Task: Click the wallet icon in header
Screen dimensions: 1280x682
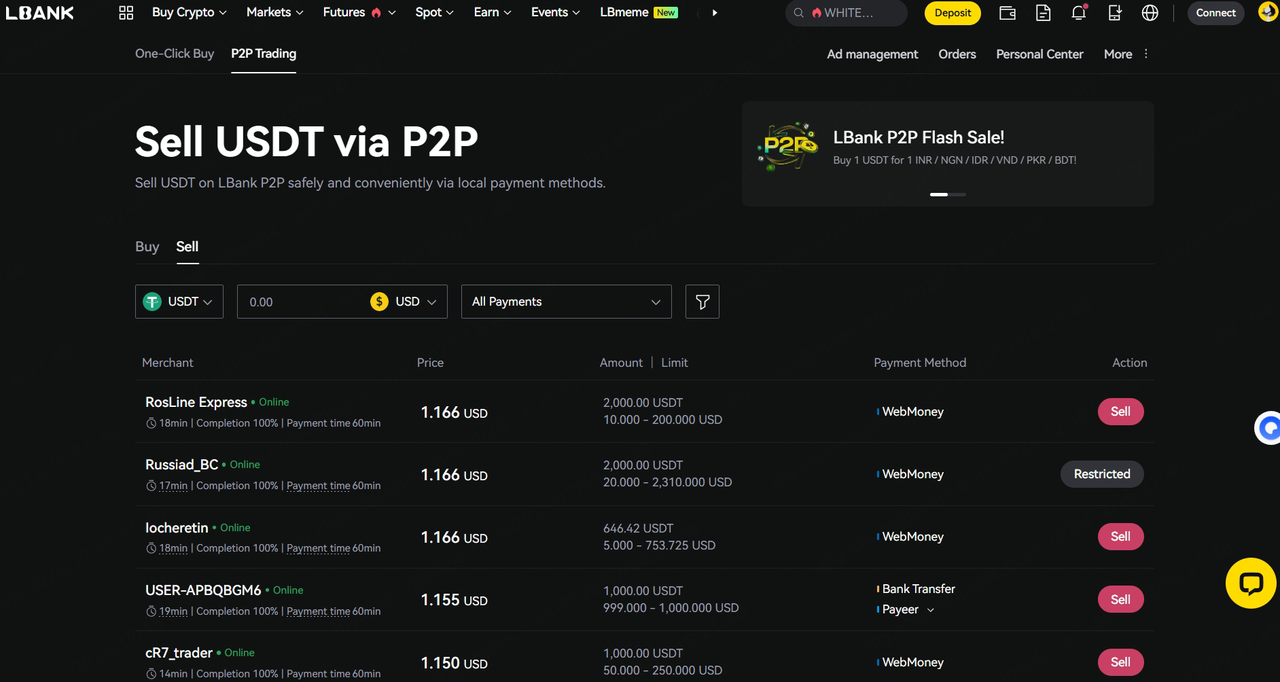Action: (x=1008, y=13)
